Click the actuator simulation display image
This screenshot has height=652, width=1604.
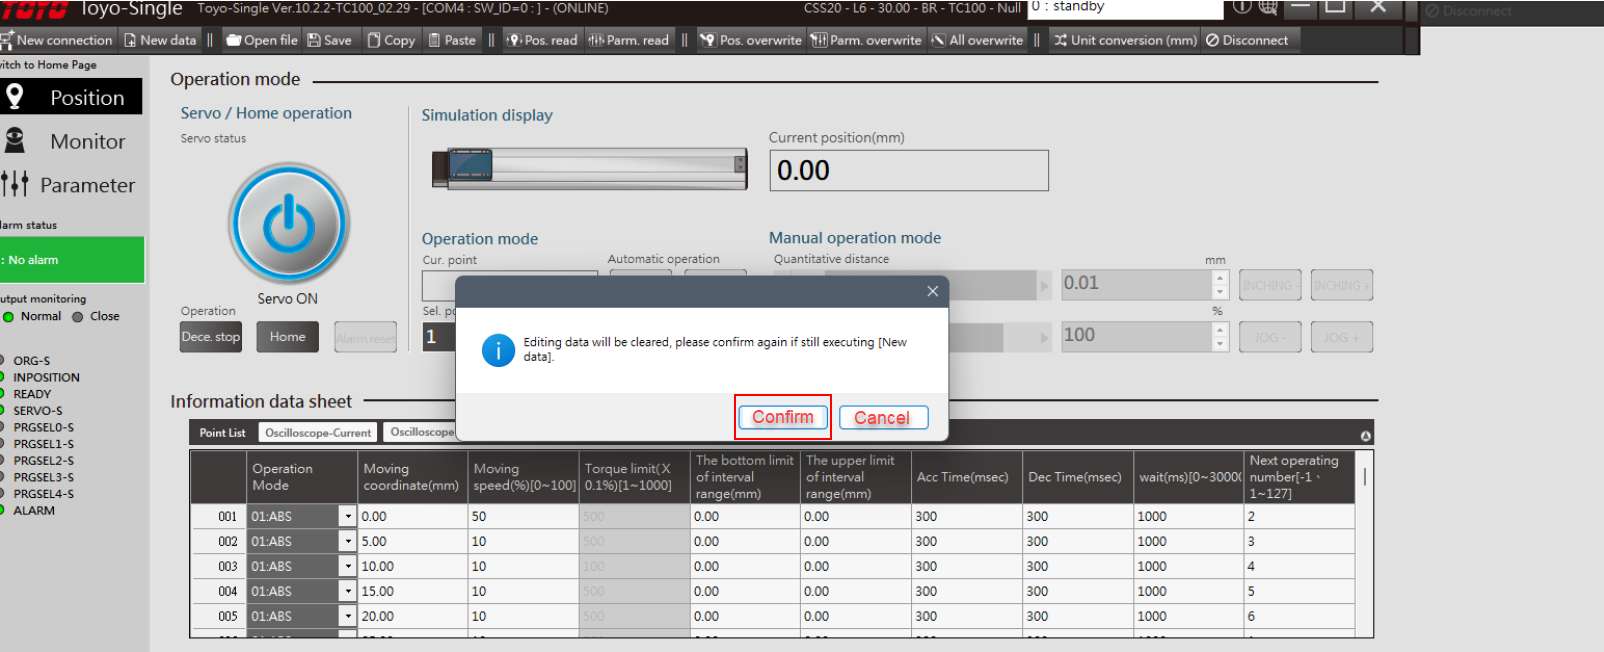590,167
